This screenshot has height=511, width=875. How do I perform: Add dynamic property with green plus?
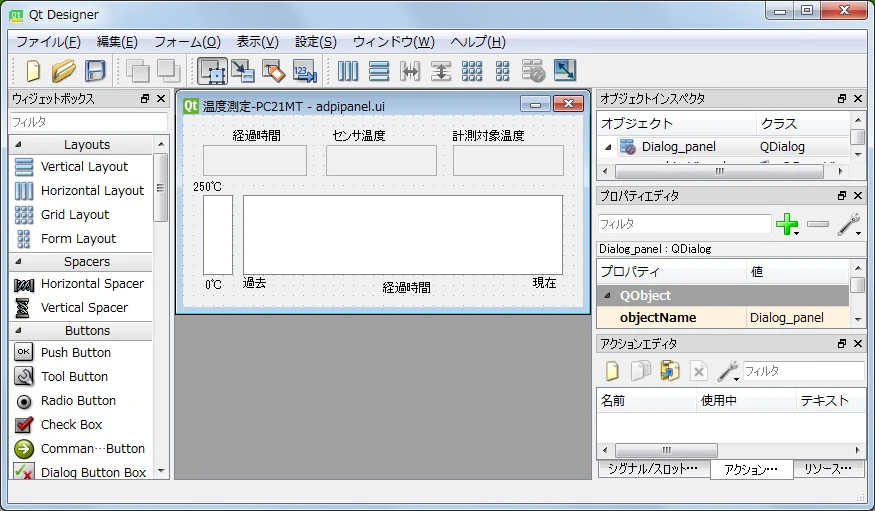click(x=787, y=224)
